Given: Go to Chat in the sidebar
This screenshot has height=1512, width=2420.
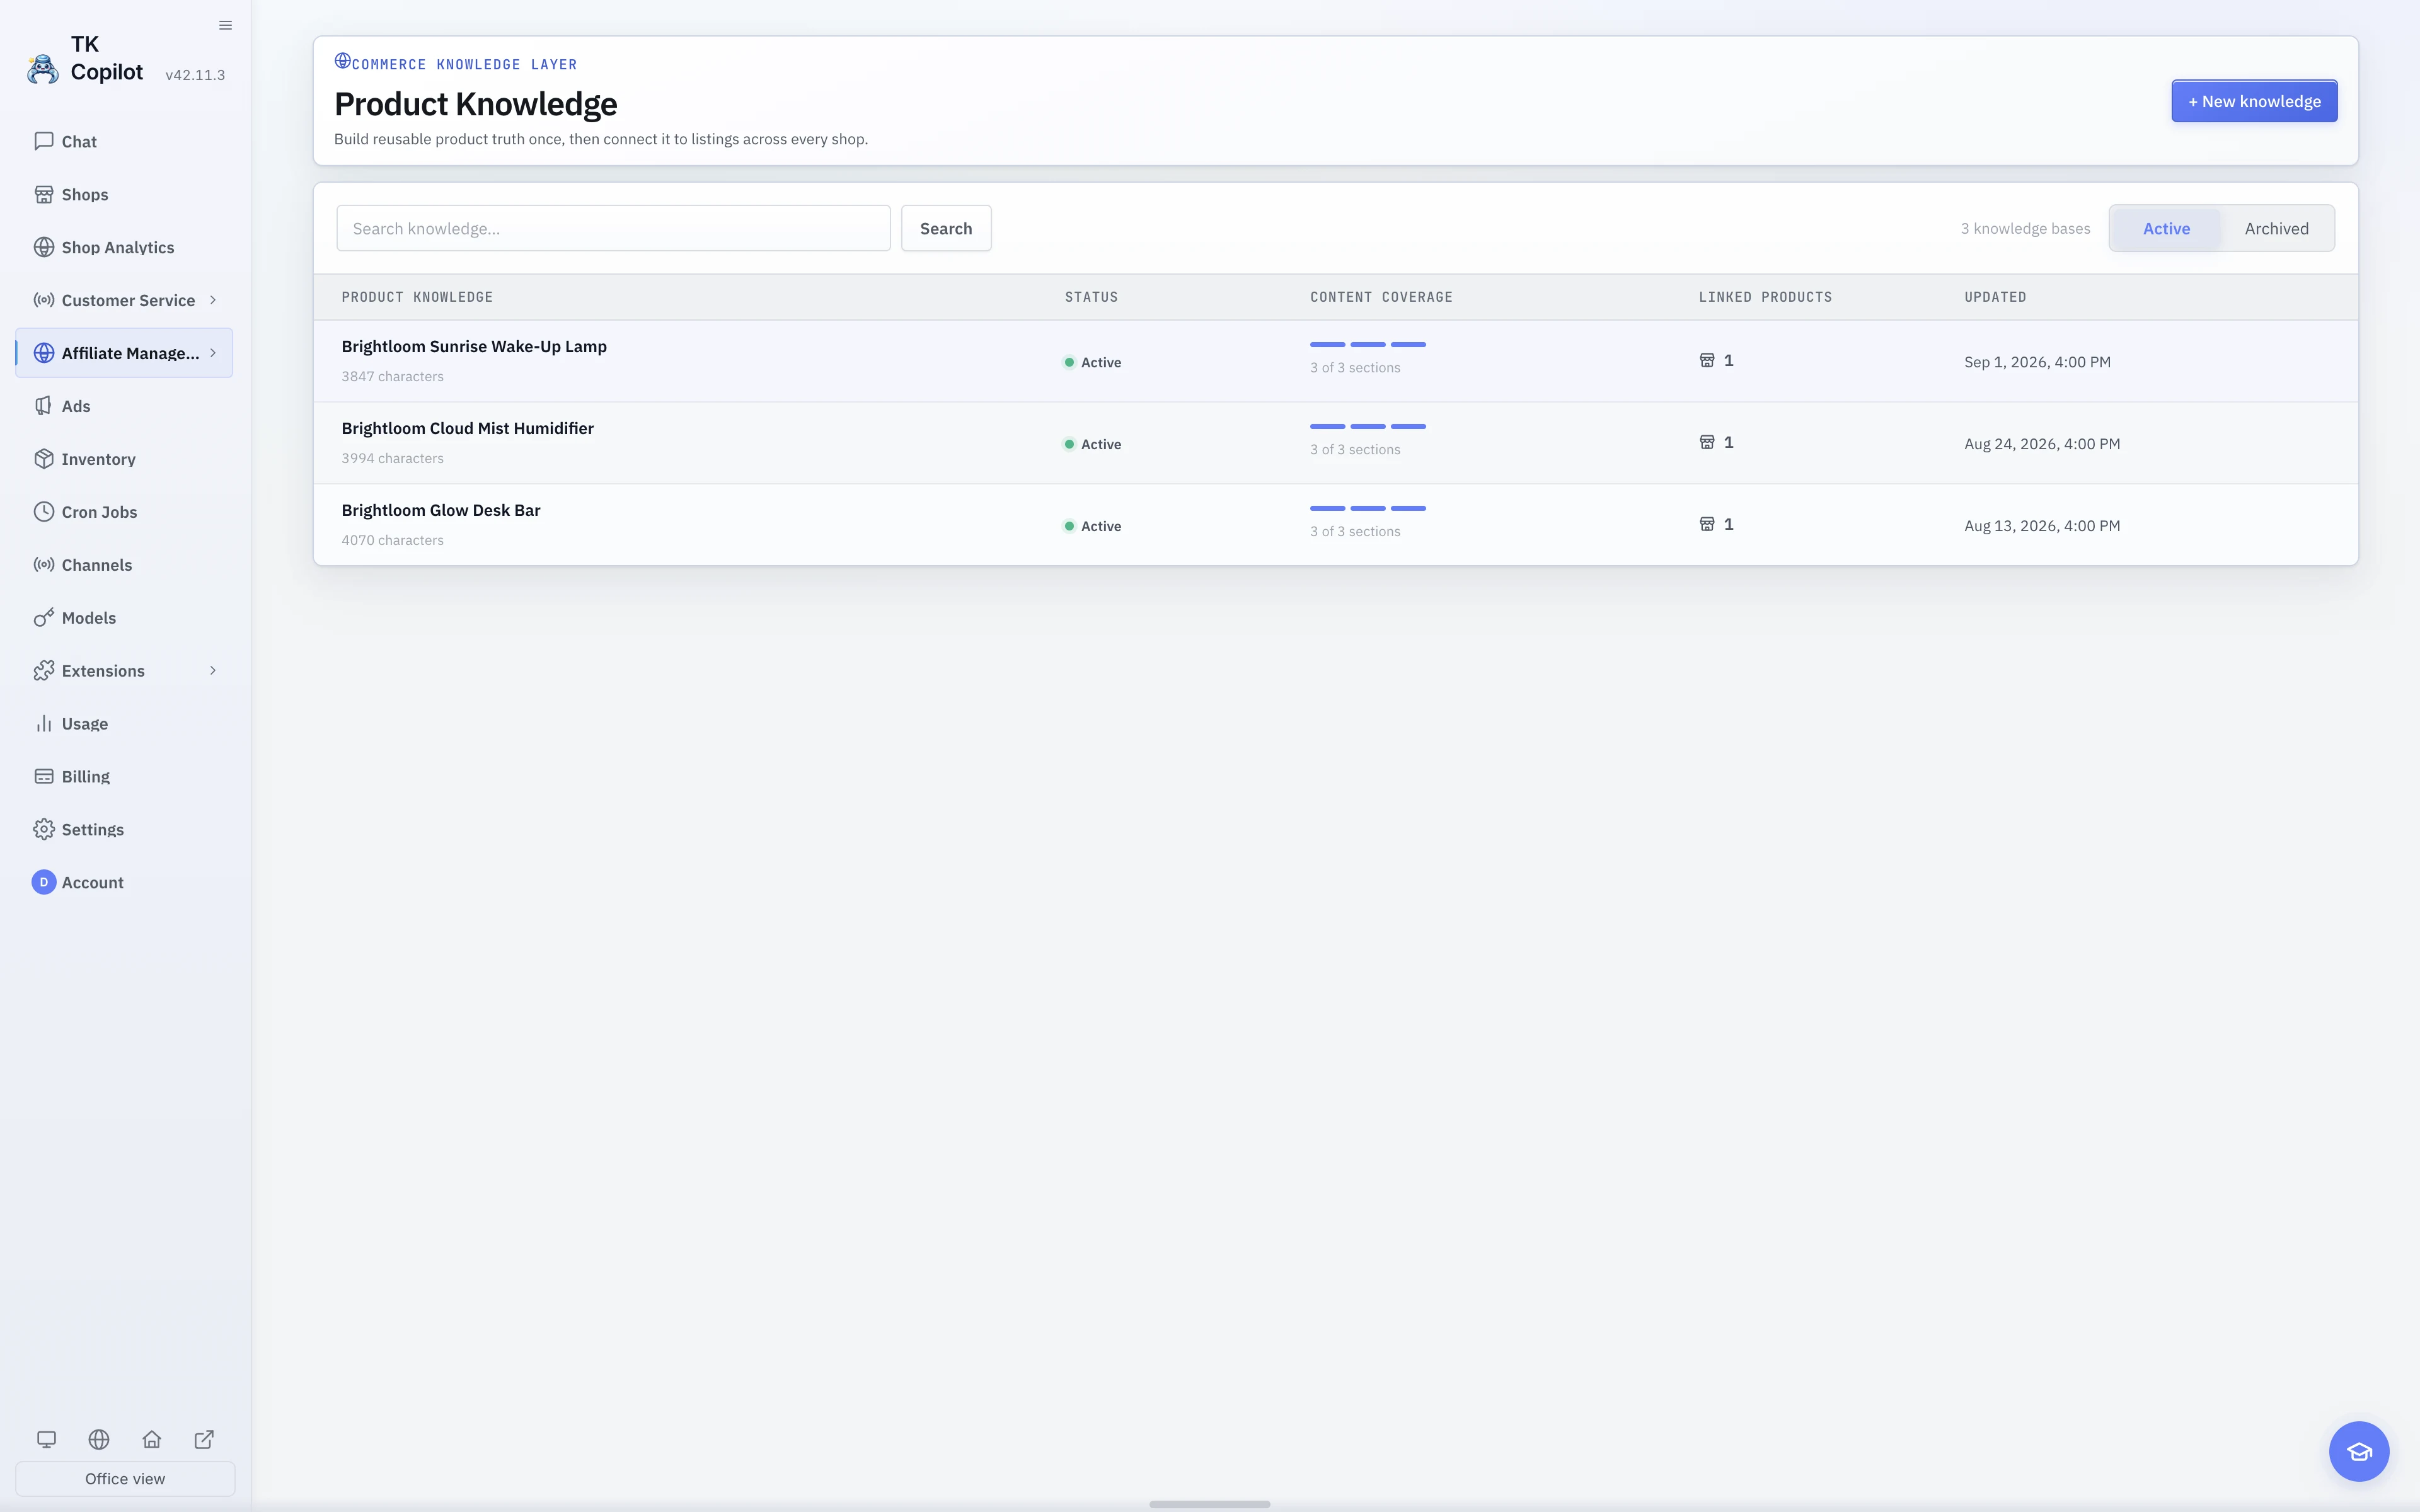Looking at the screenshot, I should [x=124, y=141].
